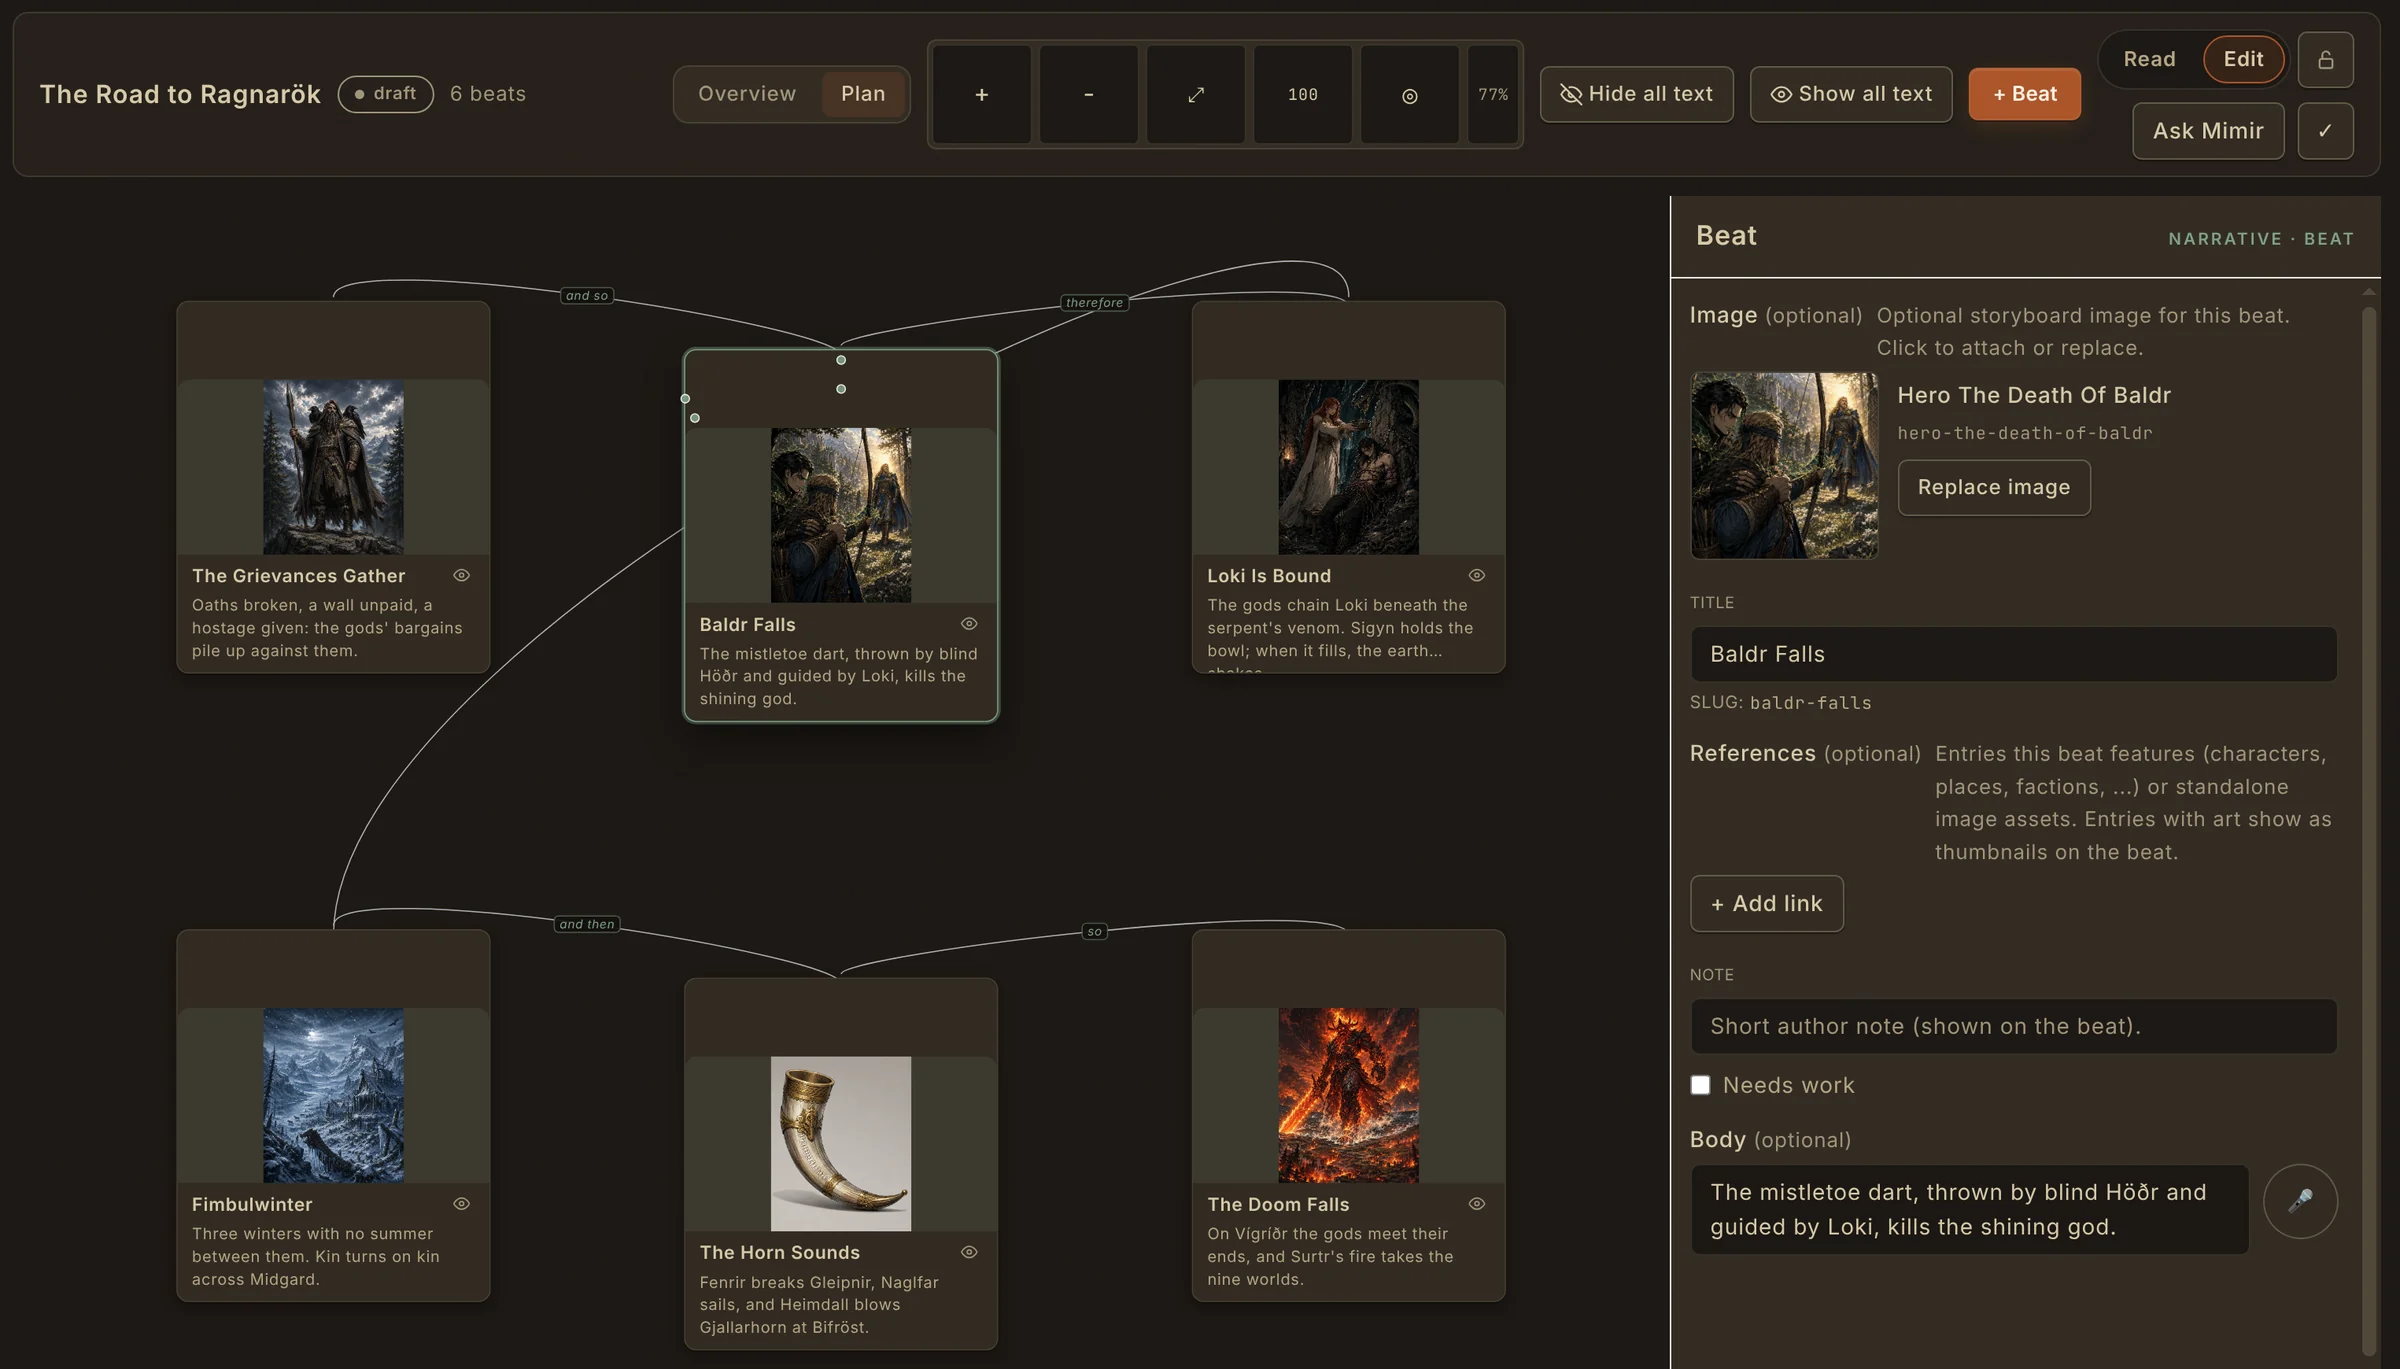Zoom in with the plus button

[981, 94]
